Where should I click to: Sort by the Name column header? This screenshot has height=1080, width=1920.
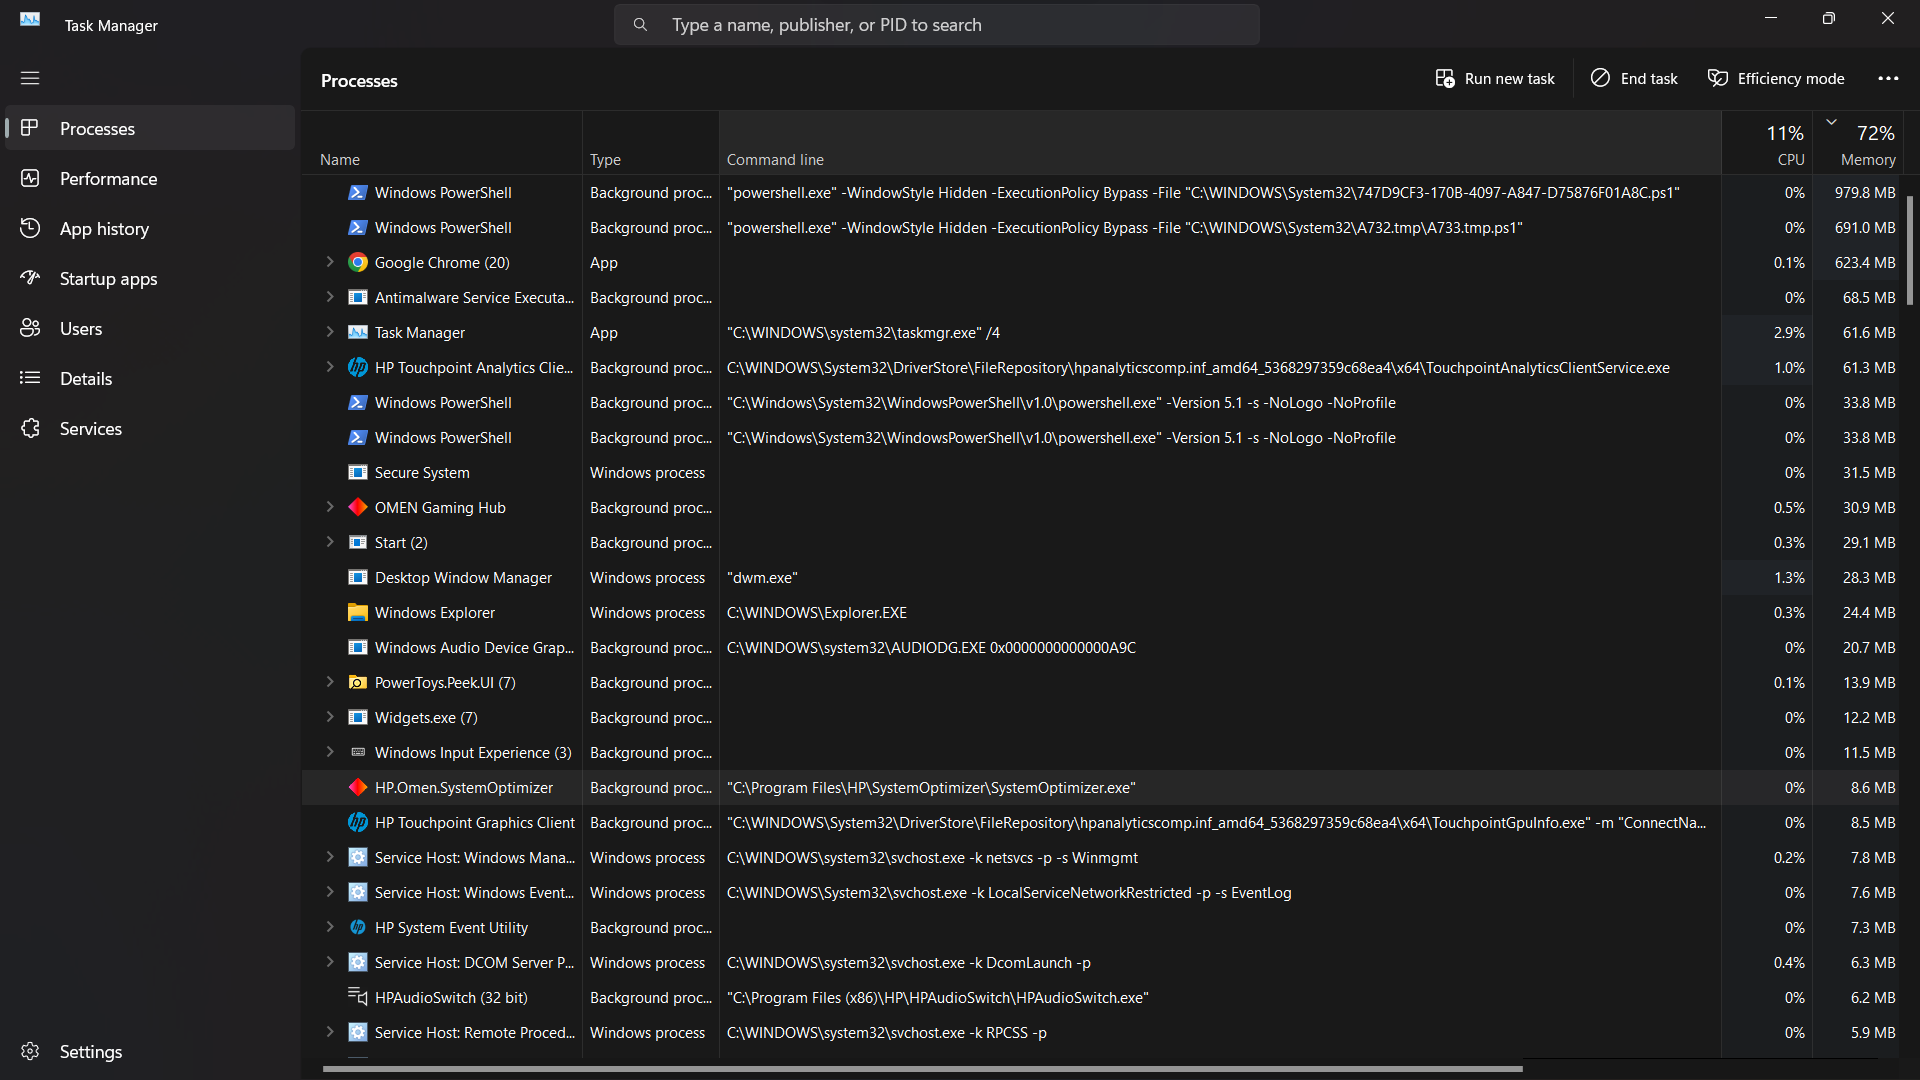[x=442, y=143]
